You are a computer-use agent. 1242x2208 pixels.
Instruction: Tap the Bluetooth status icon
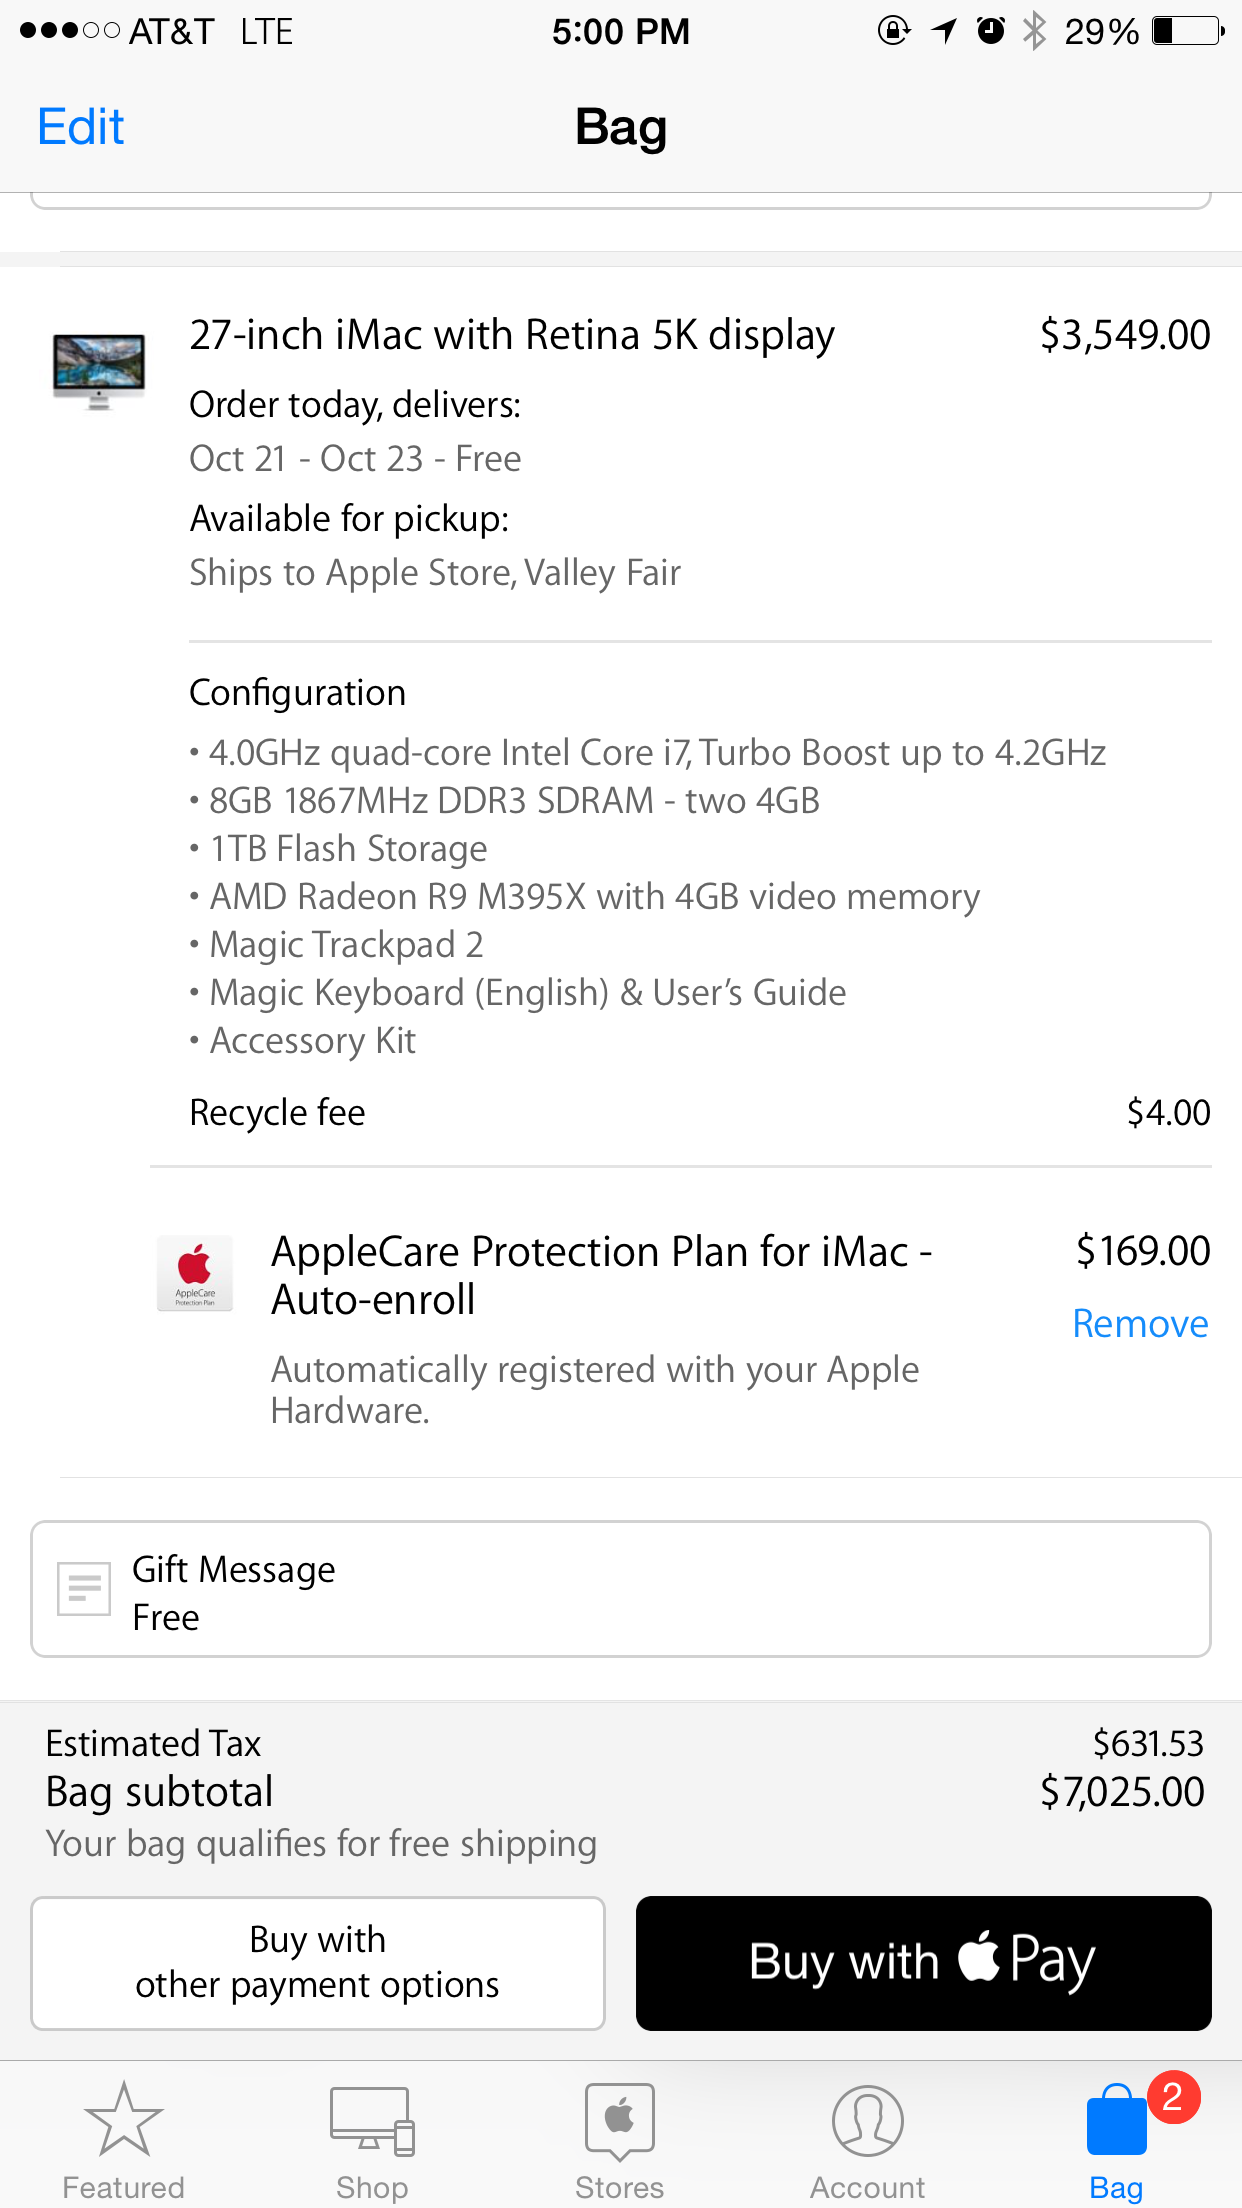coord(1035,31)
